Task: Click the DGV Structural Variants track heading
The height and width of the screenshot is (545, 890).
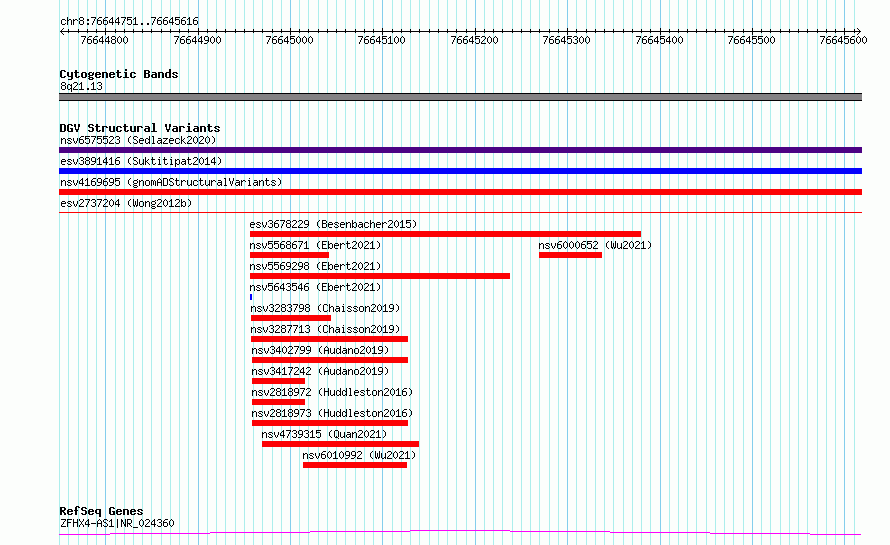Action: coord(140,128)
